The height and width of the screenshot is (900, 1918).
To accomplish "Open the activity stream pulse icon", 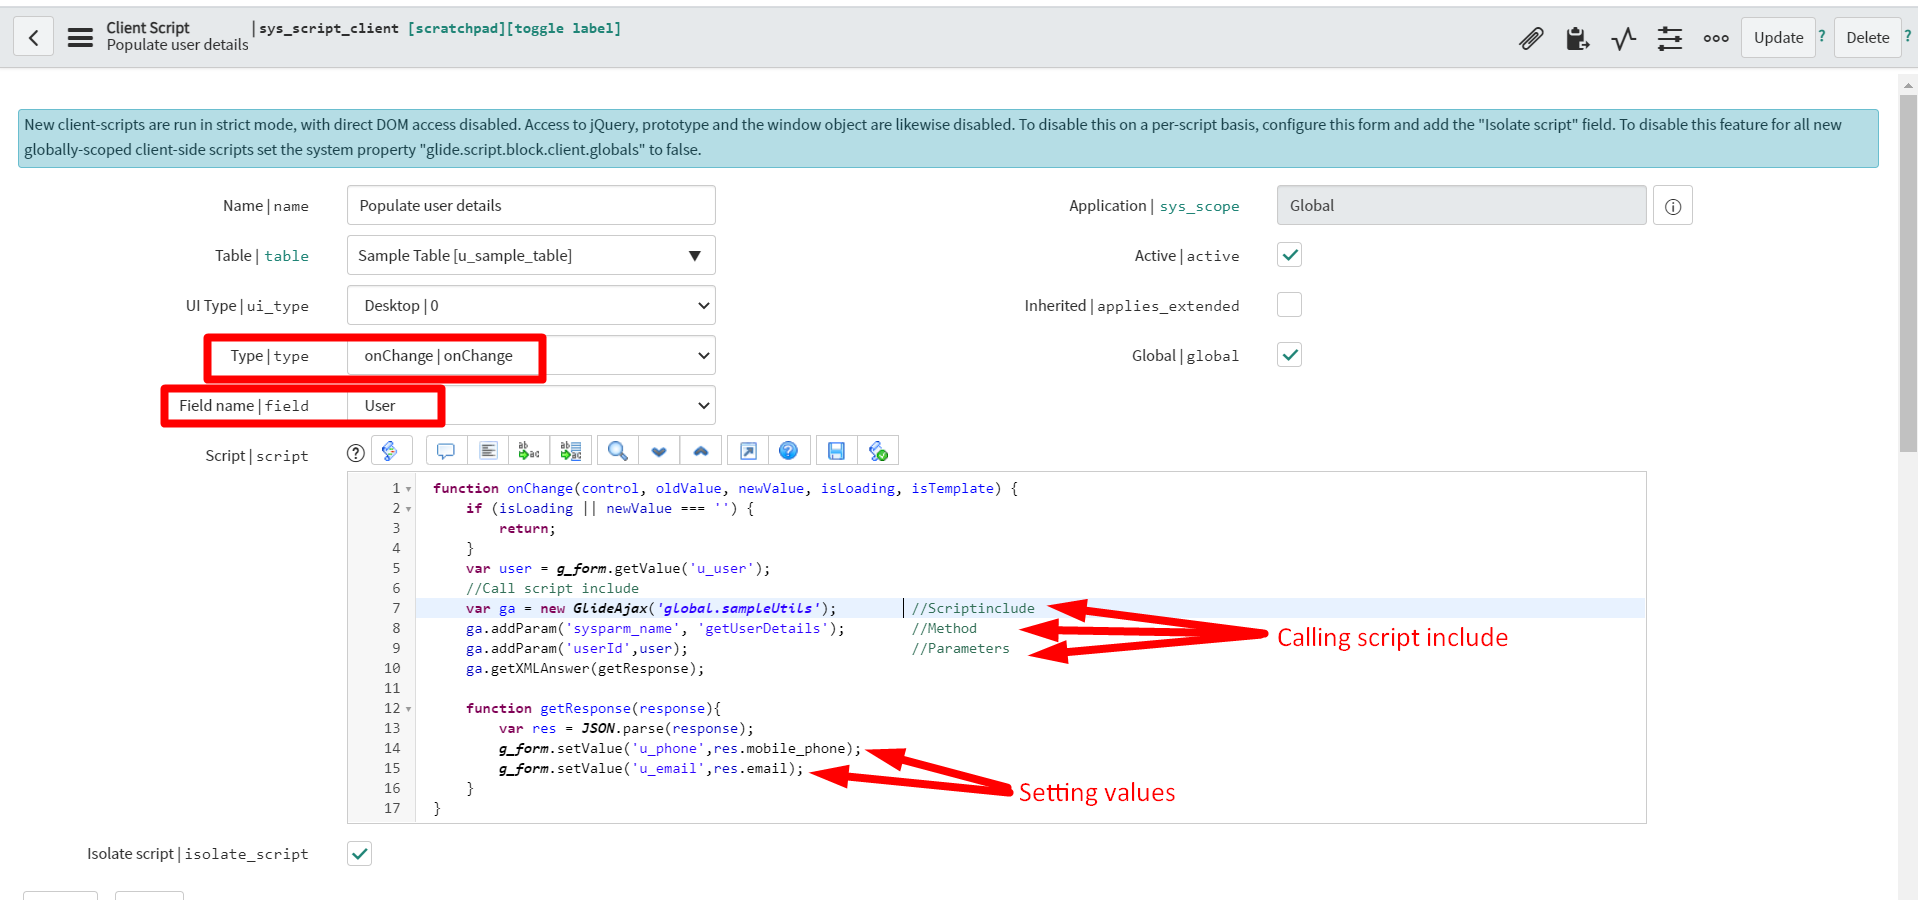I will (x=1623, y=38).
